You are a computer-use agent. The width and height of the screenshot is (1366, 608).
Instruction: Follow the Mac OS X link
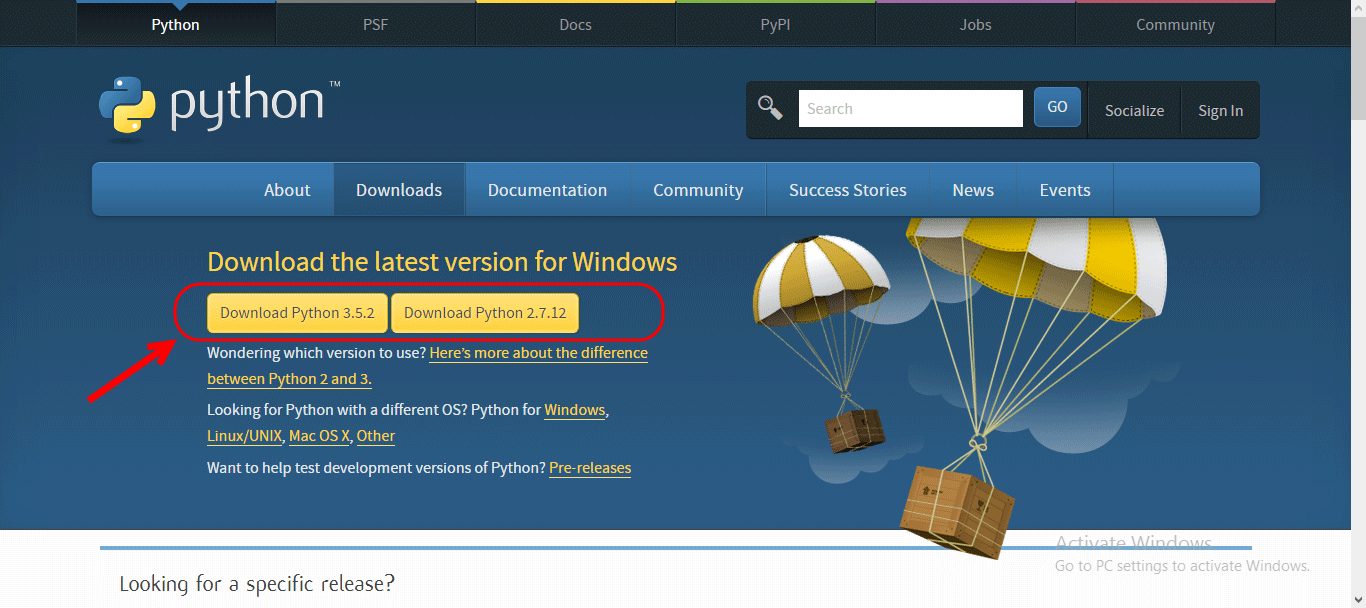(320, 436)
